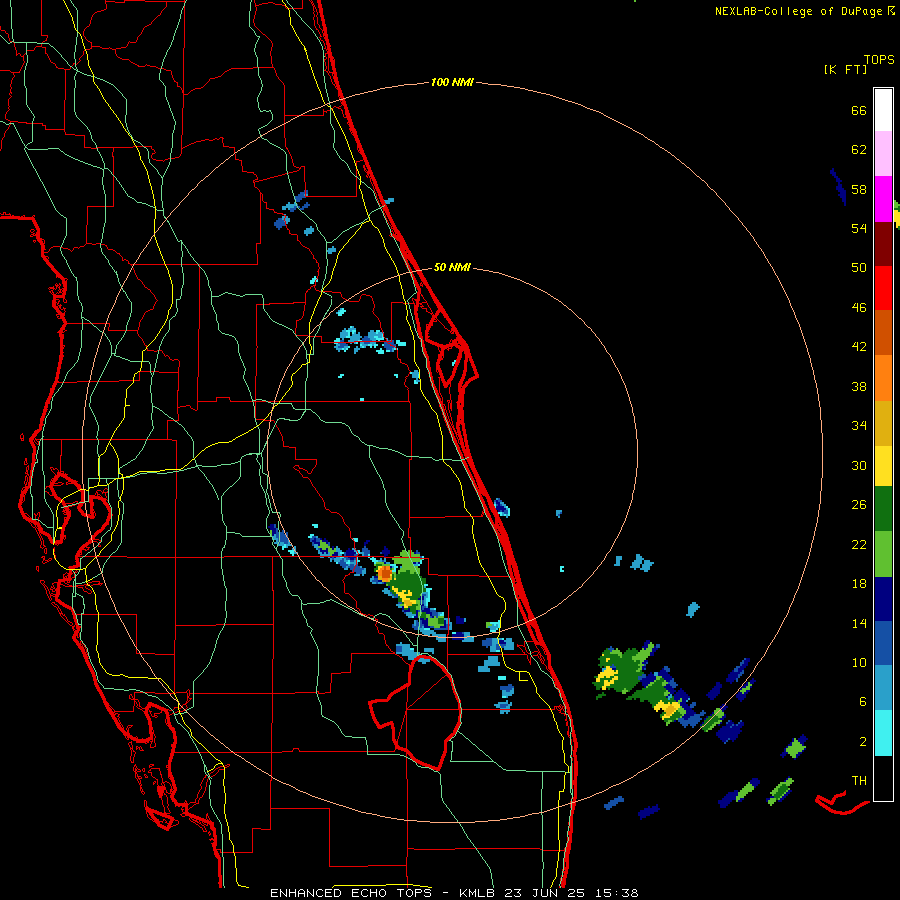Click the 26 scale value
900x900 pixels.
859,504
